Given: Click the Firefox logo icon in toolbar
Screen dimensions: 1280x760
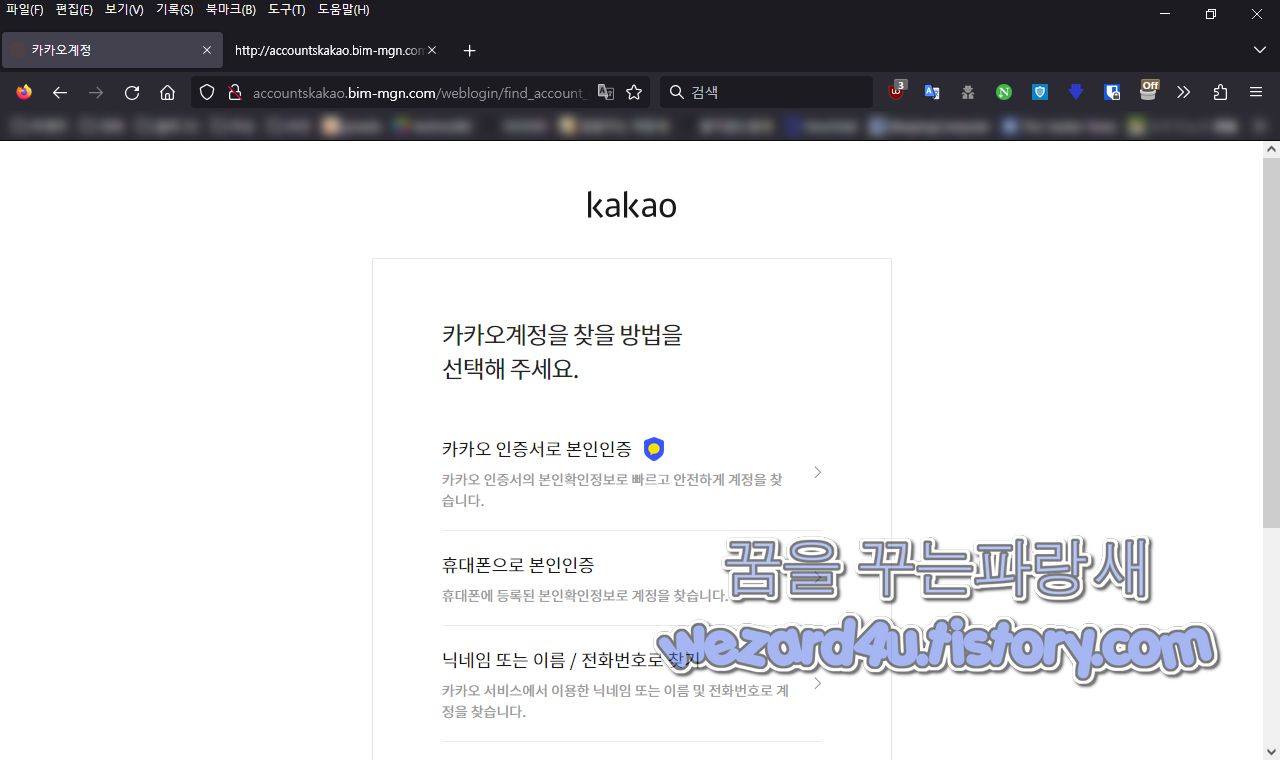Looking at the screenshot, I should coord(24,92).
